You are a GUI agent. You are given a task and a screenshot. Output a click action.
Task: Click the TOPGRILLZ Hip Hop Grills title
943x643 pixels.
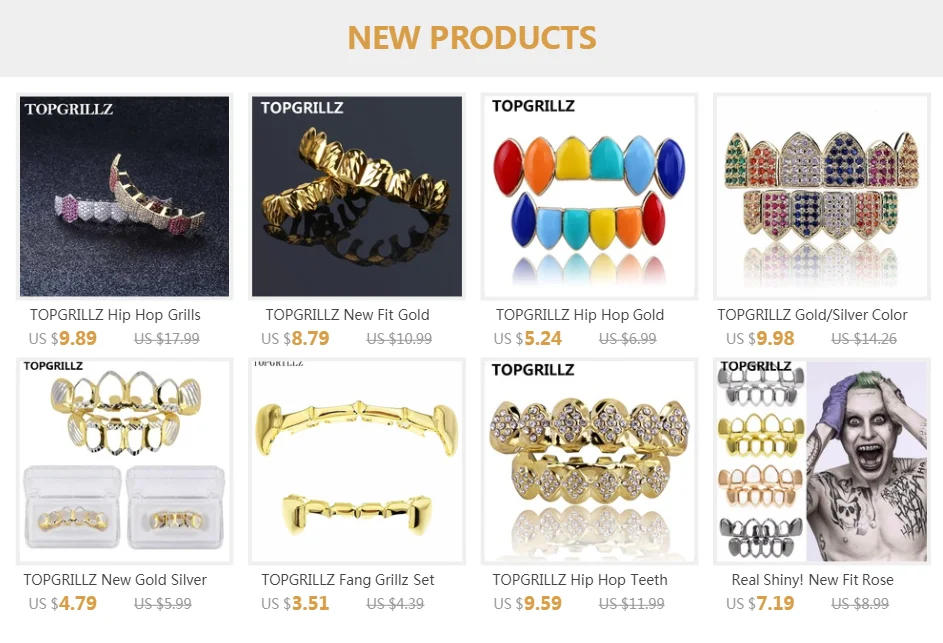tap(115, 315)
